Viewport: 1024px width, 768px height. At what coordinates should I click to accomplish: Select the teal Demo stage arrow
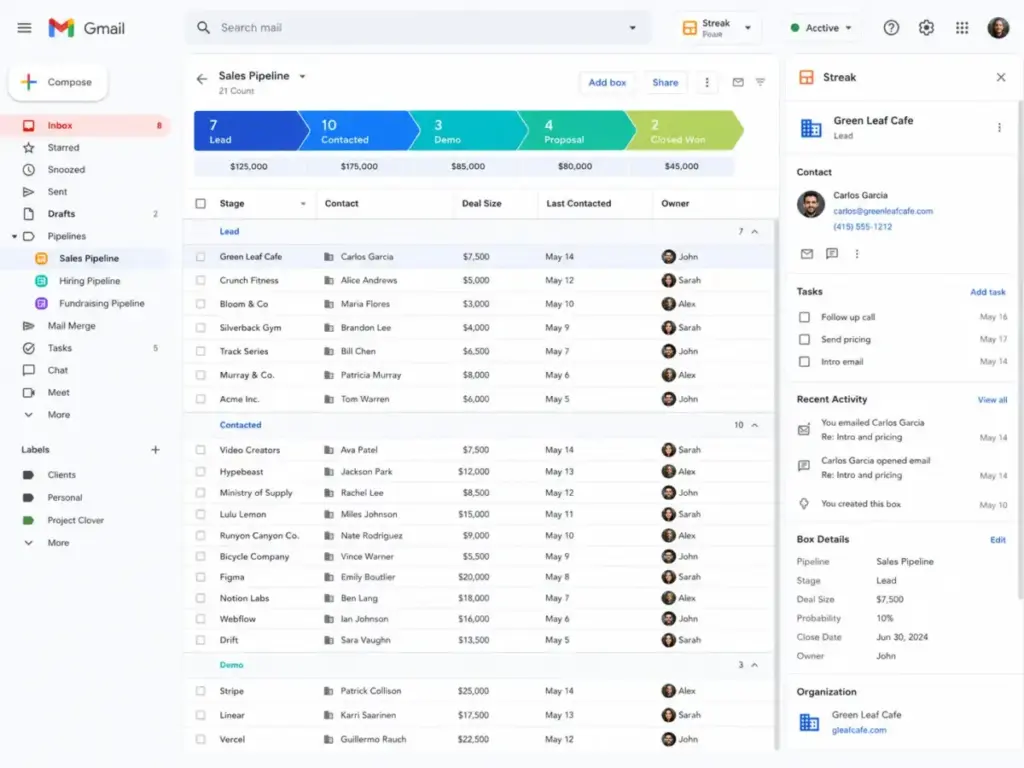coord(467,131)
